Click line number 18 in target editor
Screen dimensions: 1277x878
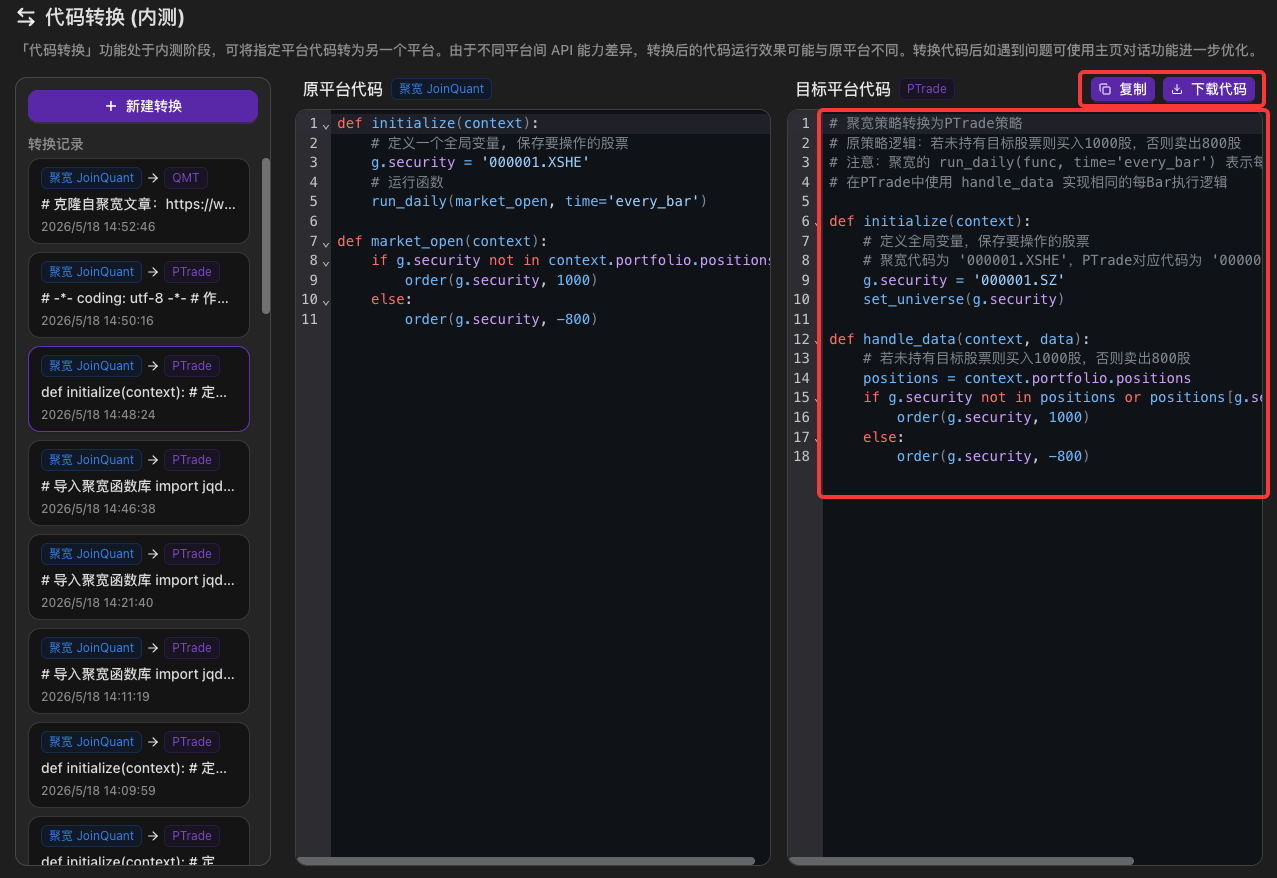[x=801, y=456]
